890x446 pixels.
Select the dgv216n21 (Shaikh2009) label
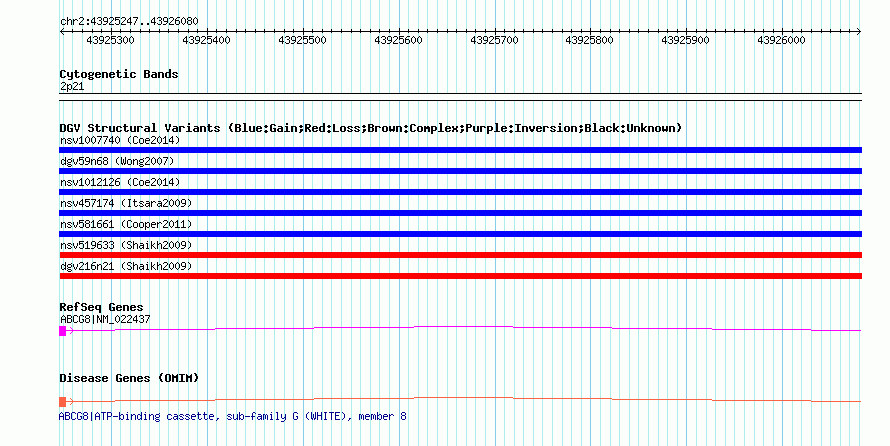(126, 266)
